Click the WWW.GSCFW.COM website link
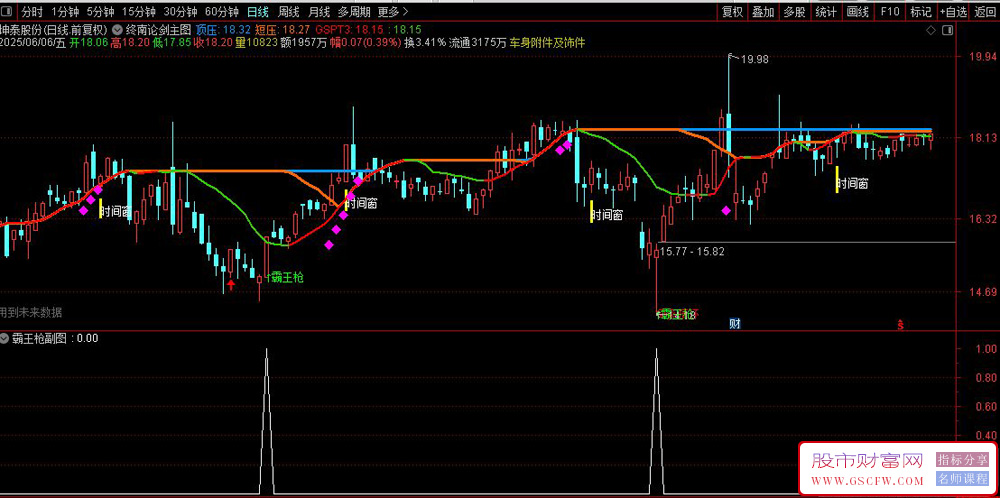 [x=867, y=480]
